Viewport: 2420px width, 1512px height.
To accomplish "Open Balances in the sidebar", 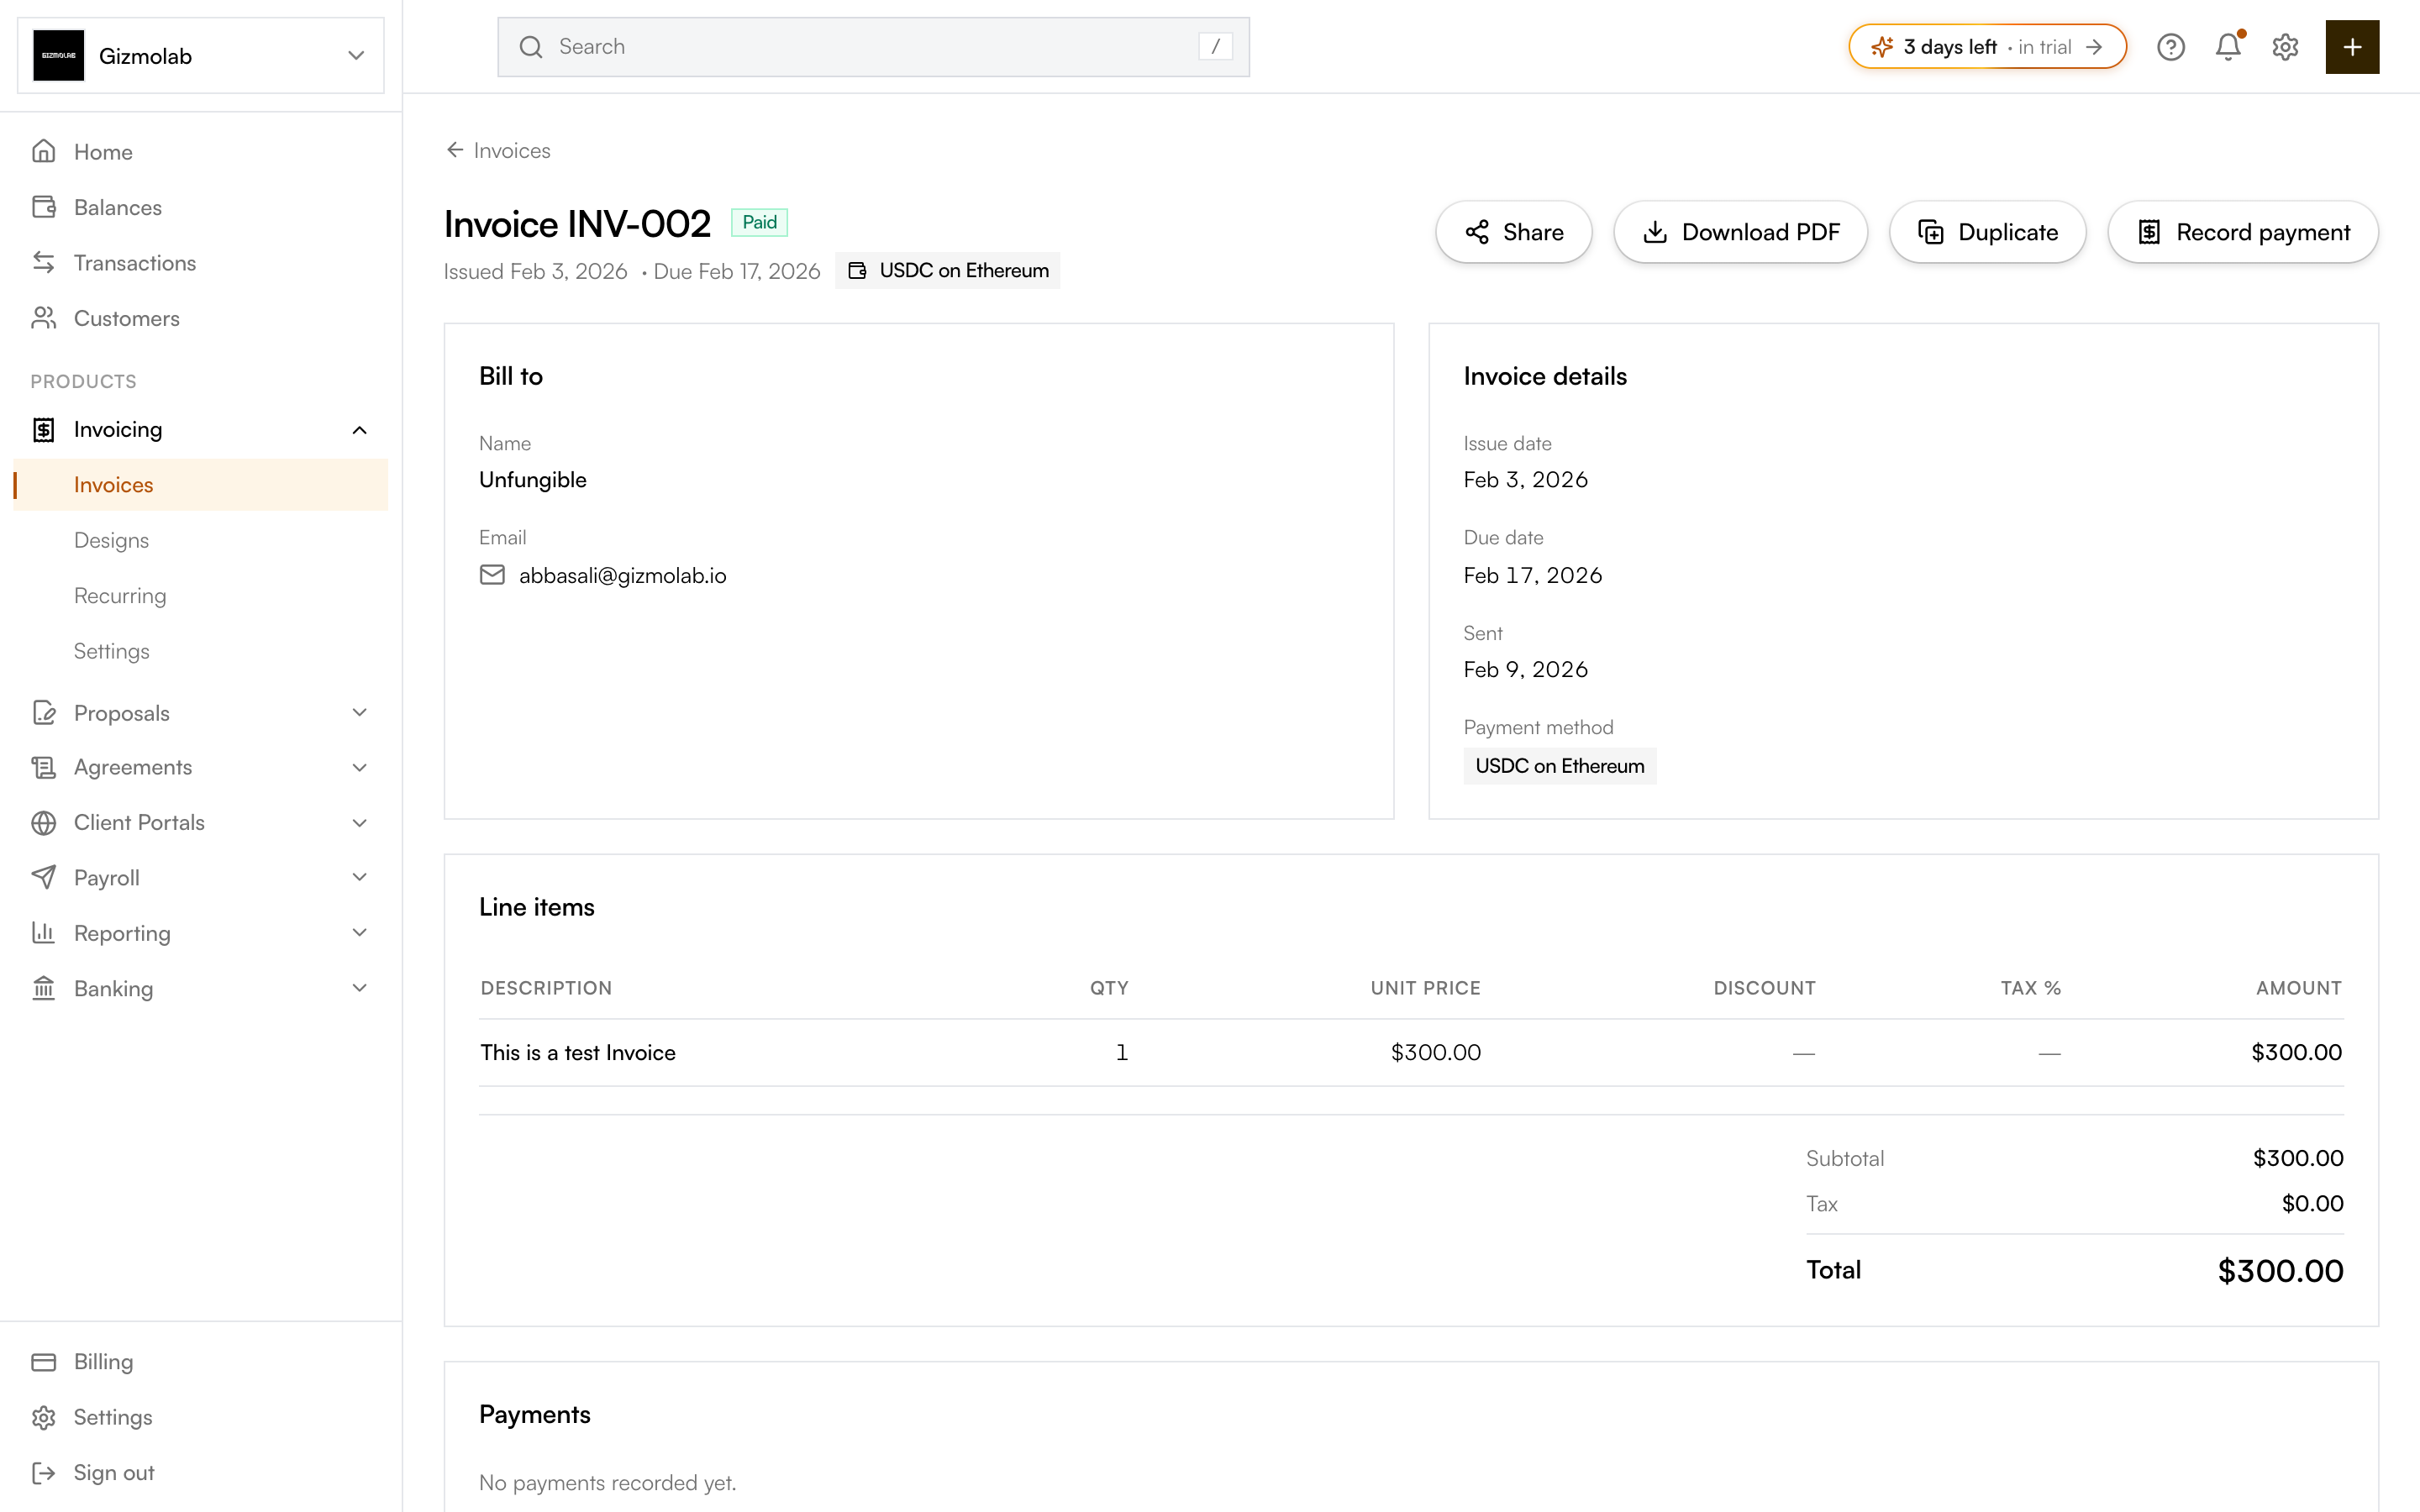I will [200, 207].
